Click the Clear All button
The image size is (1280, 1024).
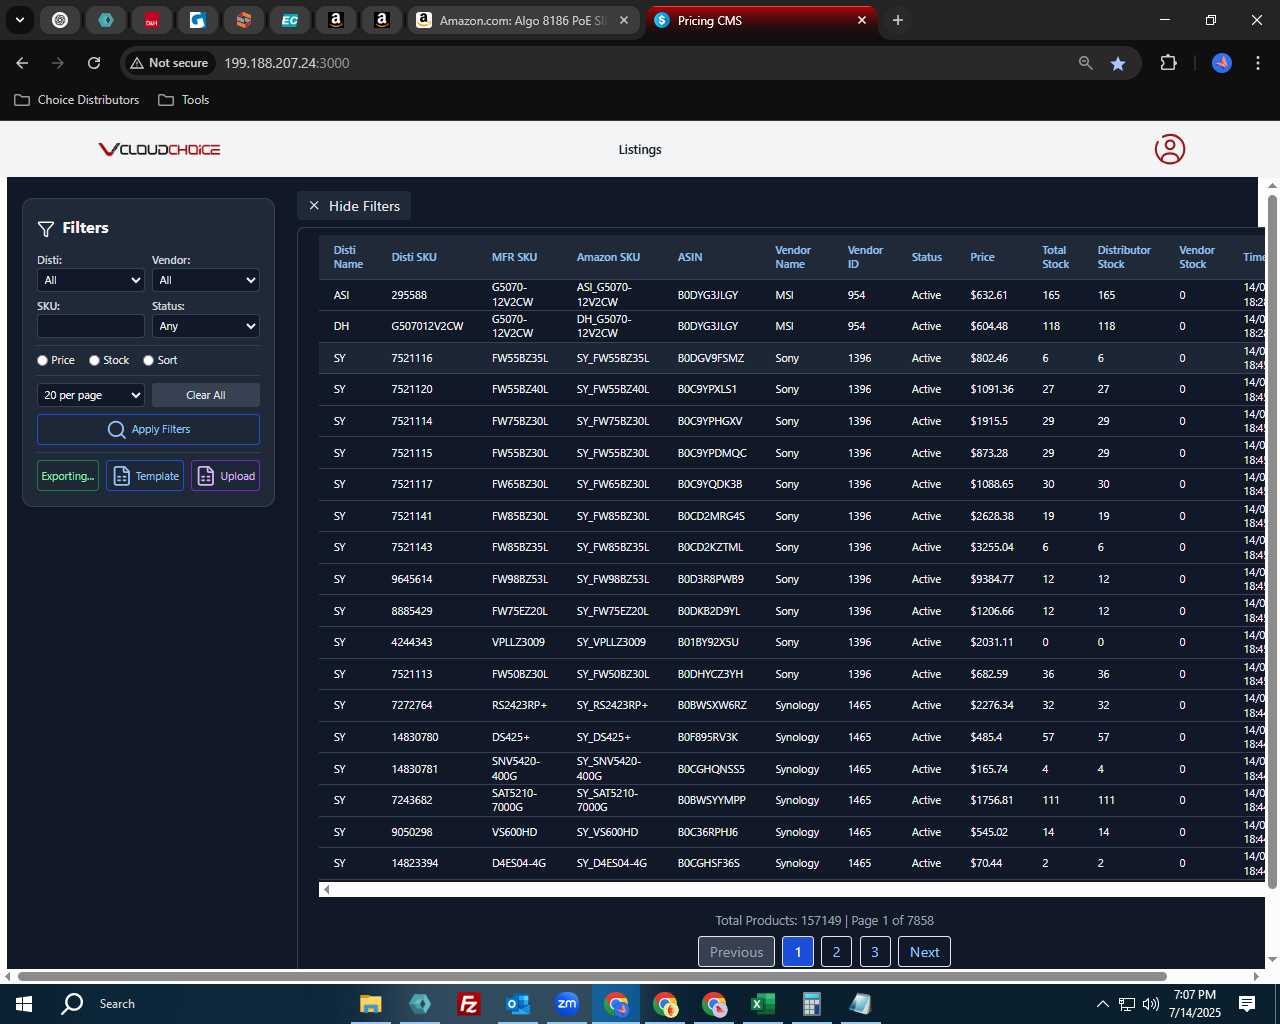[206, 395]
